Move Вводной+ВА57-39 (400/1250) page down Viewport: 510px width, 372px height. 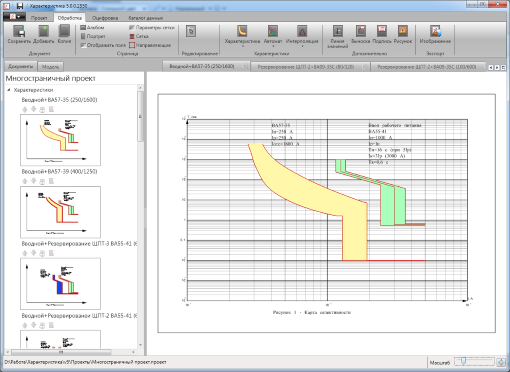click(x=33, y=181)
